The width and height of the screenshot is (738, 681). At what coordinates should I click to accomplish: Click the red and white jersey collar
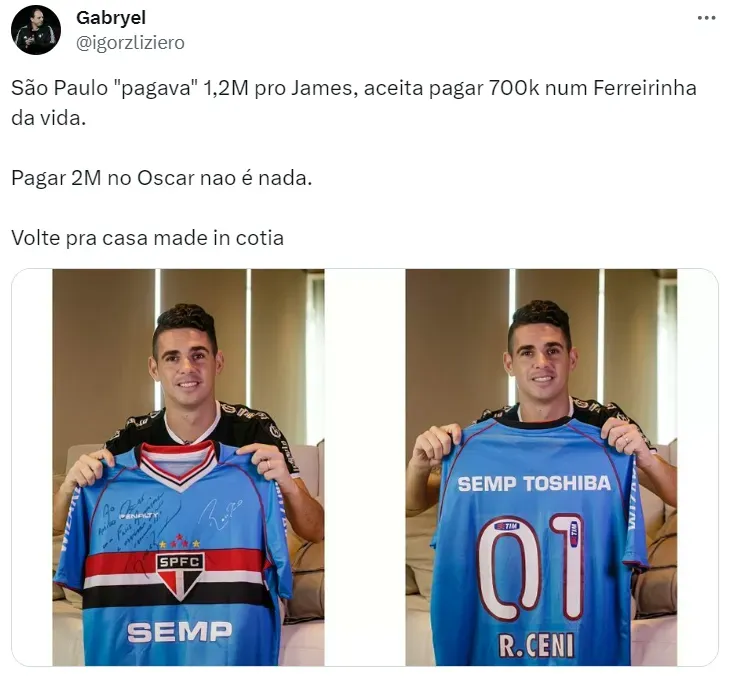(178, 463)
